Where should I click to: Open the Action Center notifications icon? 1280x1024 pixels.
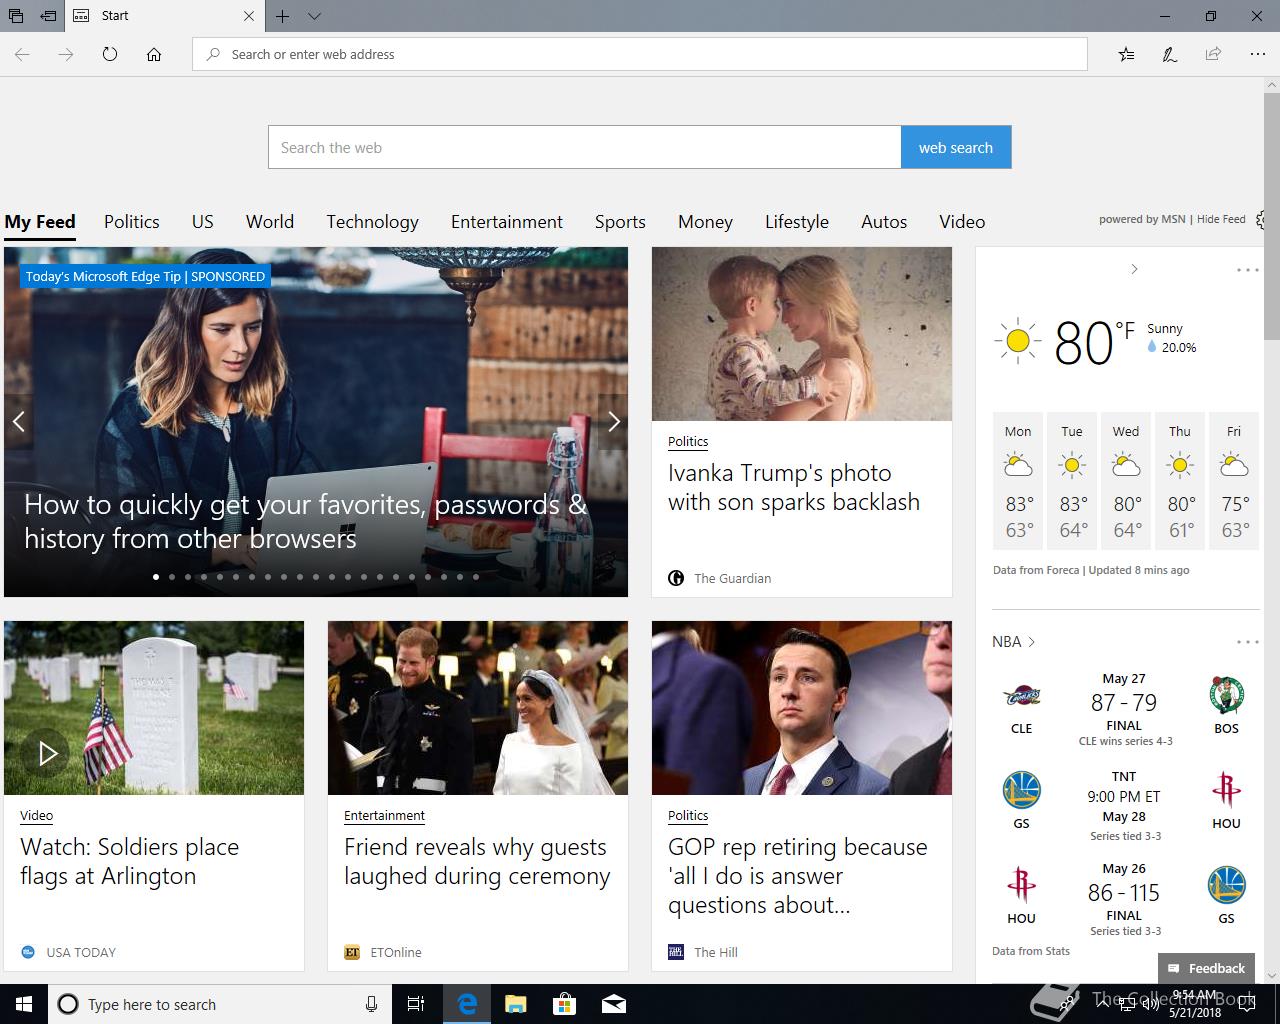(1247, 1004)
